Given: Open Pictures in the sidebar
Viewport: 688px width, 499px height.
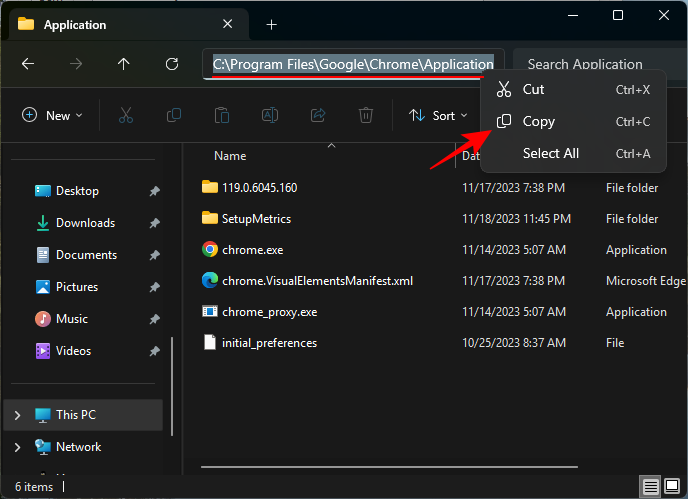Looking at the screenshot, I should [77, 287].
